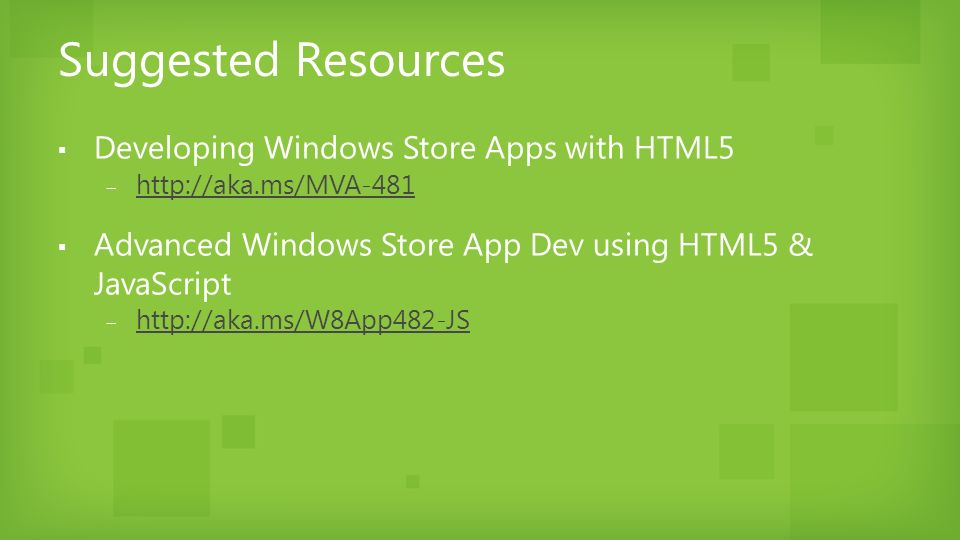Open the http://aka.ms/MVA-481 link

[276, 186]
